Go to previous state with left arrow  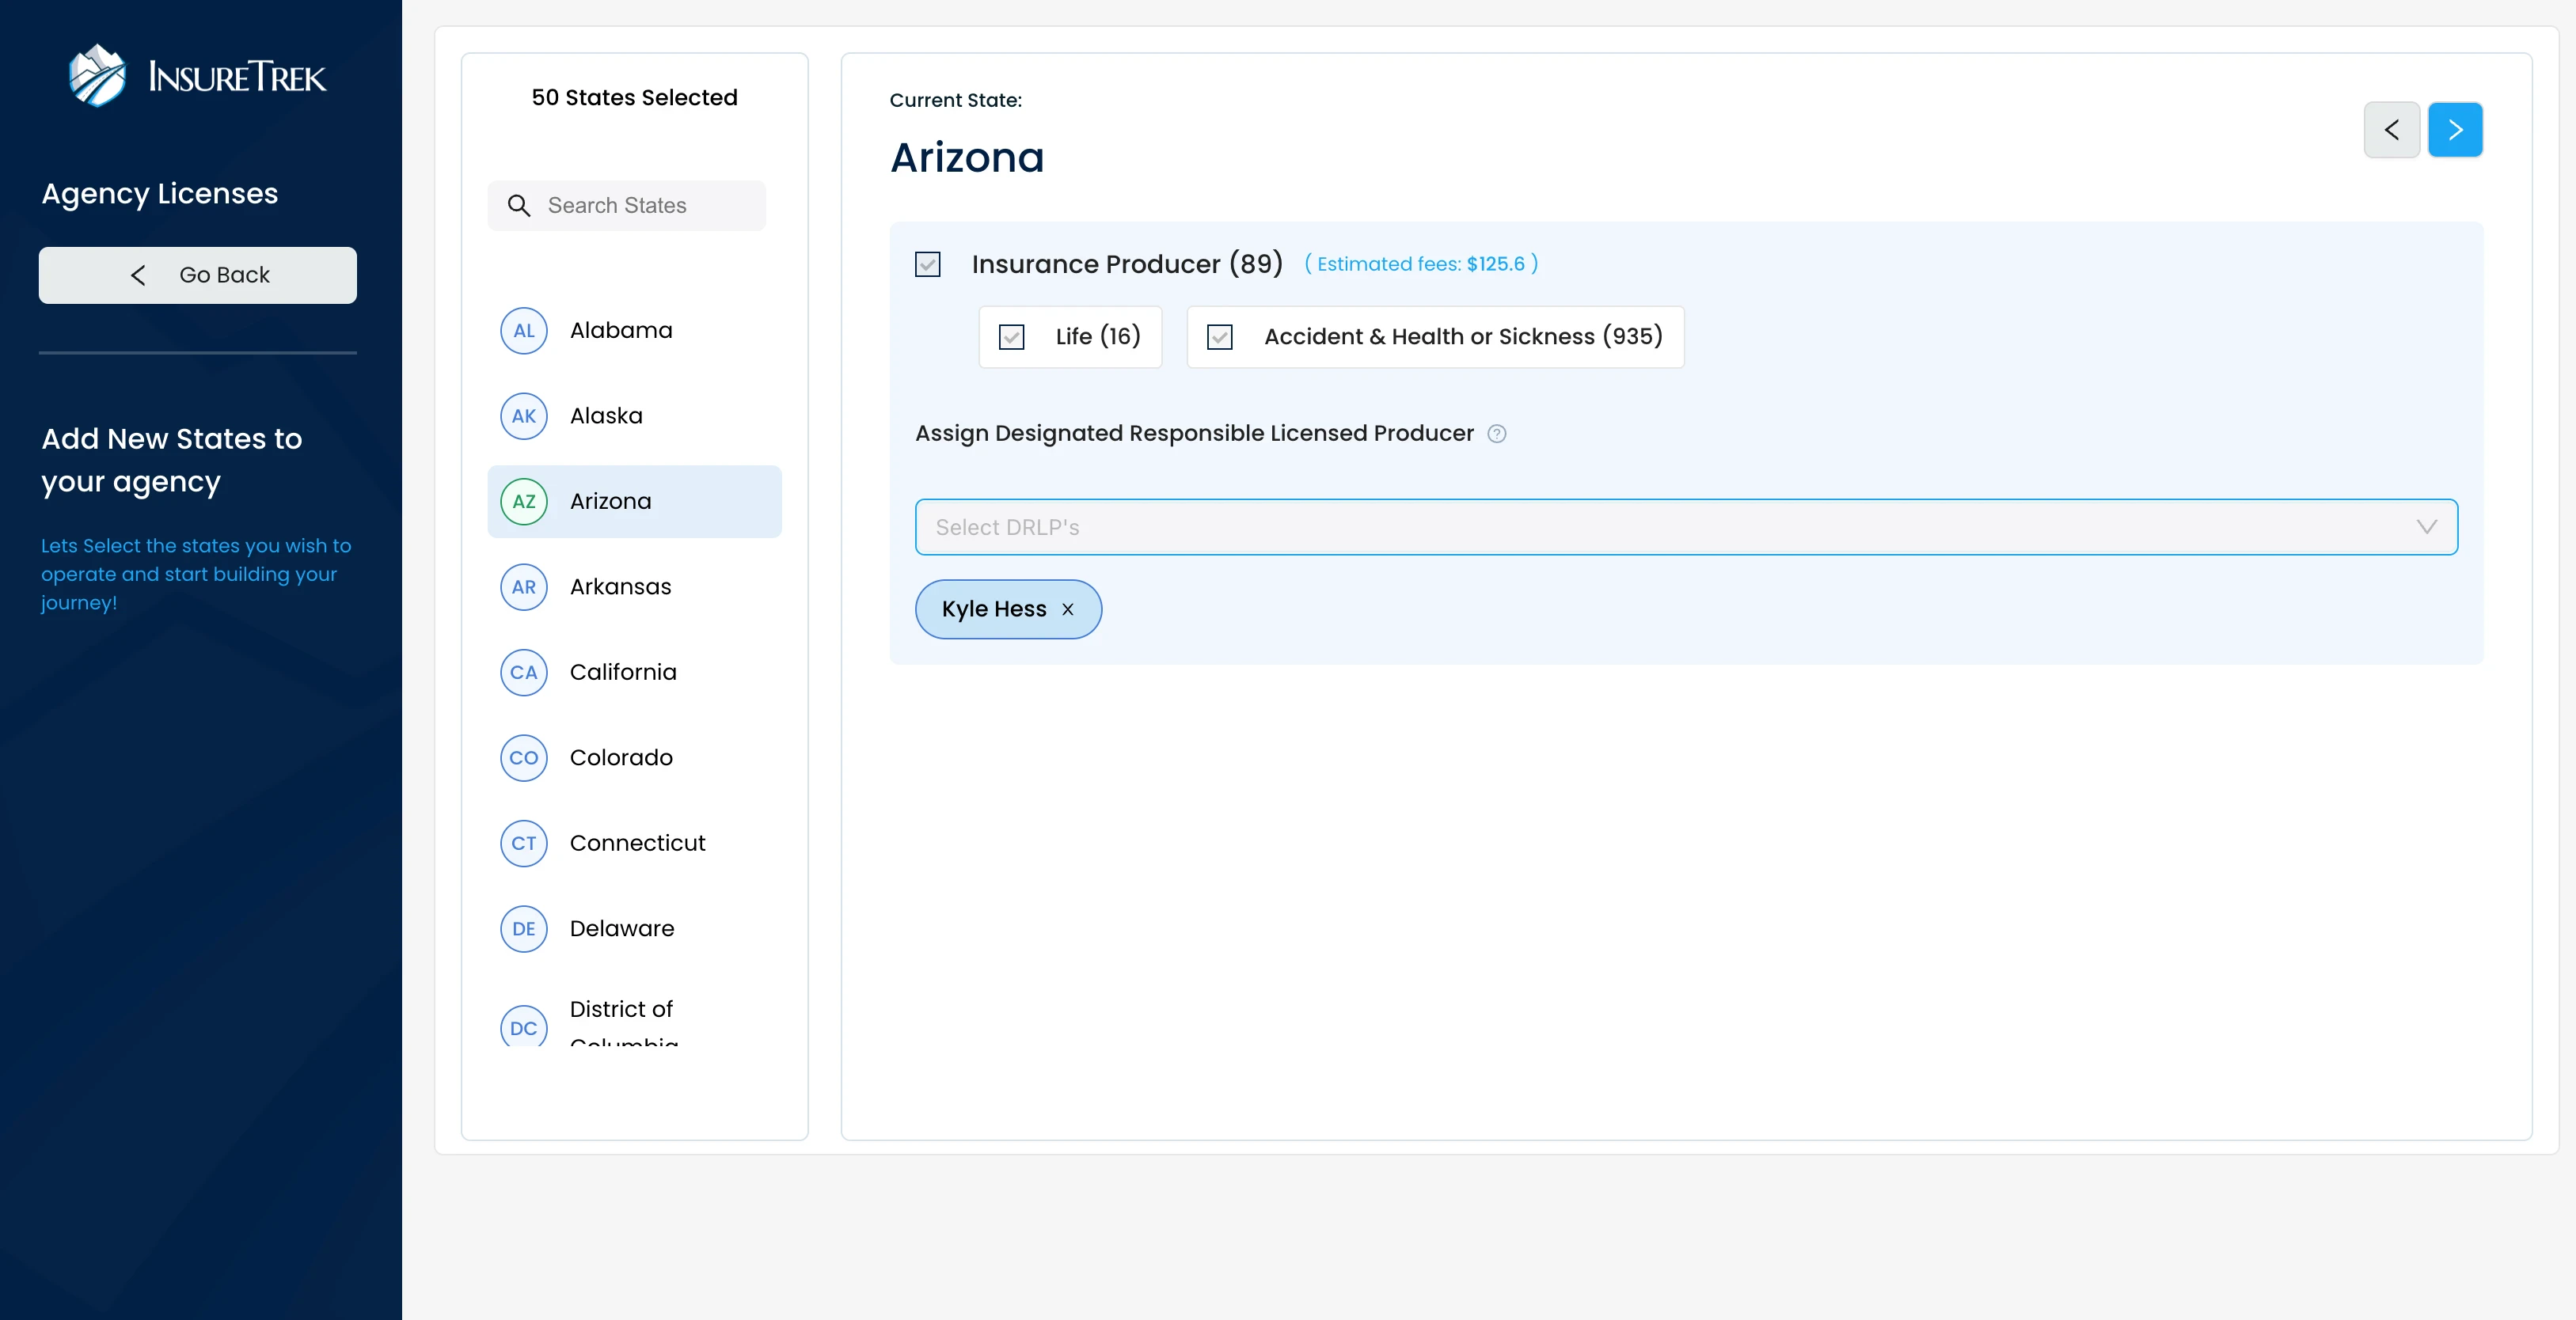tap(2391, 130)
